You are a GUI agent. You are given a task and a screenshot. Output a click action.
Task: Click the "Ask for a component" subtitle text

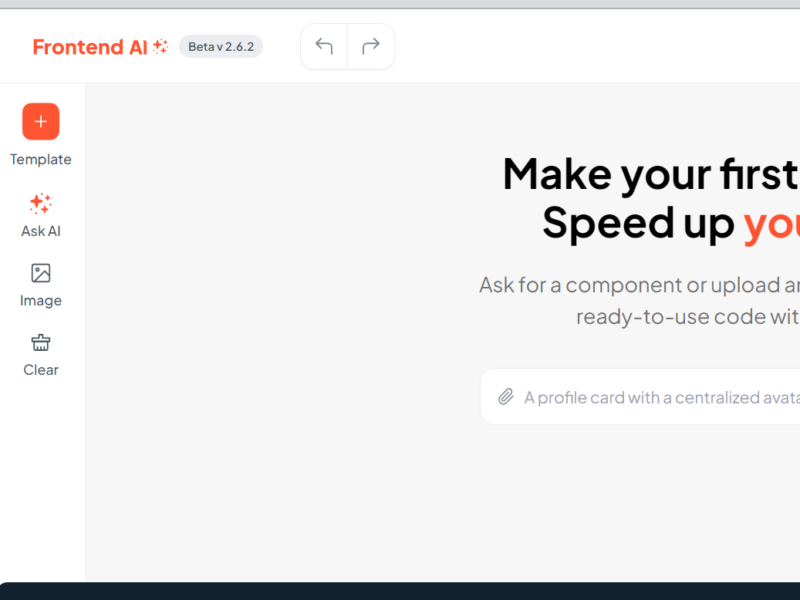638,285
